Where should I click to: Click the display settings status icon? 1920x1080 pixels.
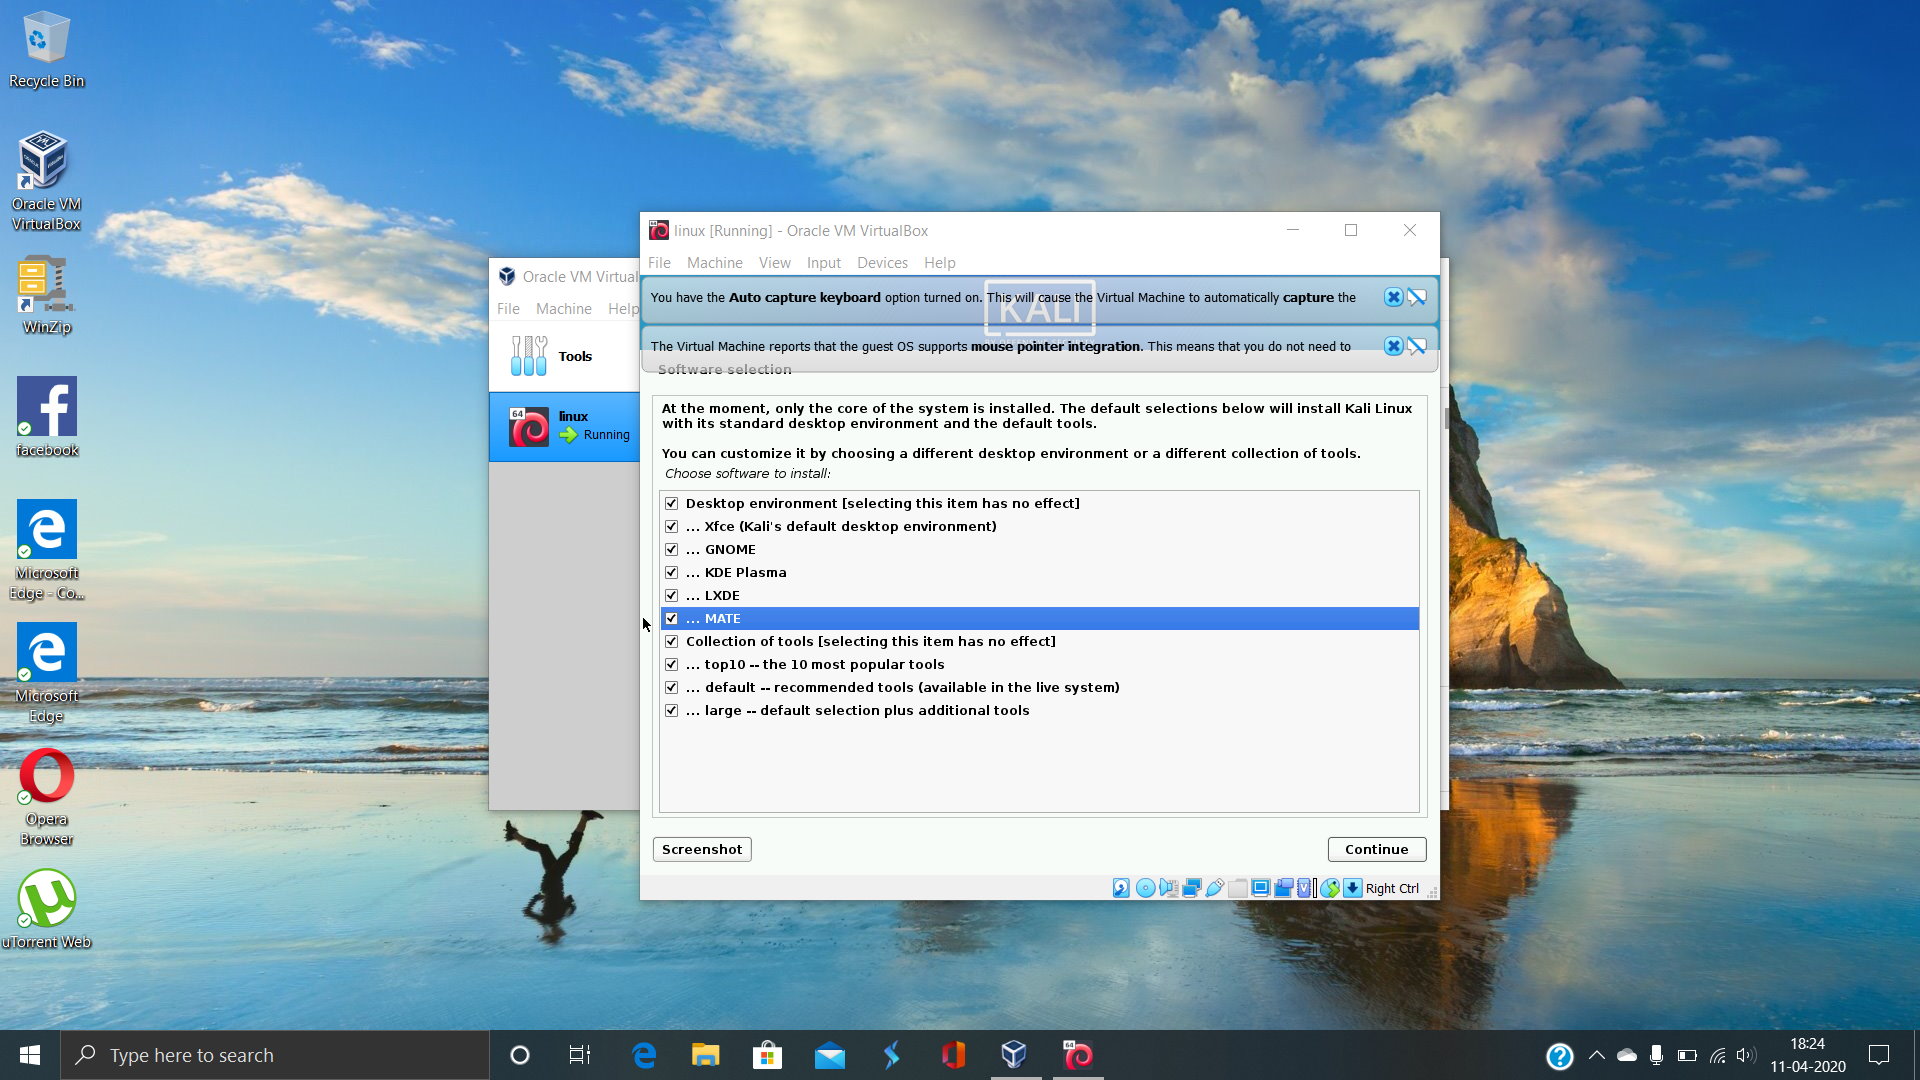tap(1260, 888)
